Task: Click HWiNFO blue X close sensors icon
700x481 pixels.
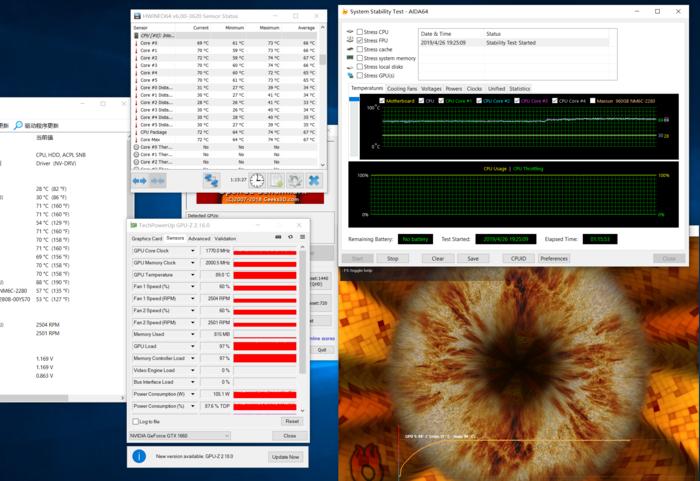Action: (314, 180)
